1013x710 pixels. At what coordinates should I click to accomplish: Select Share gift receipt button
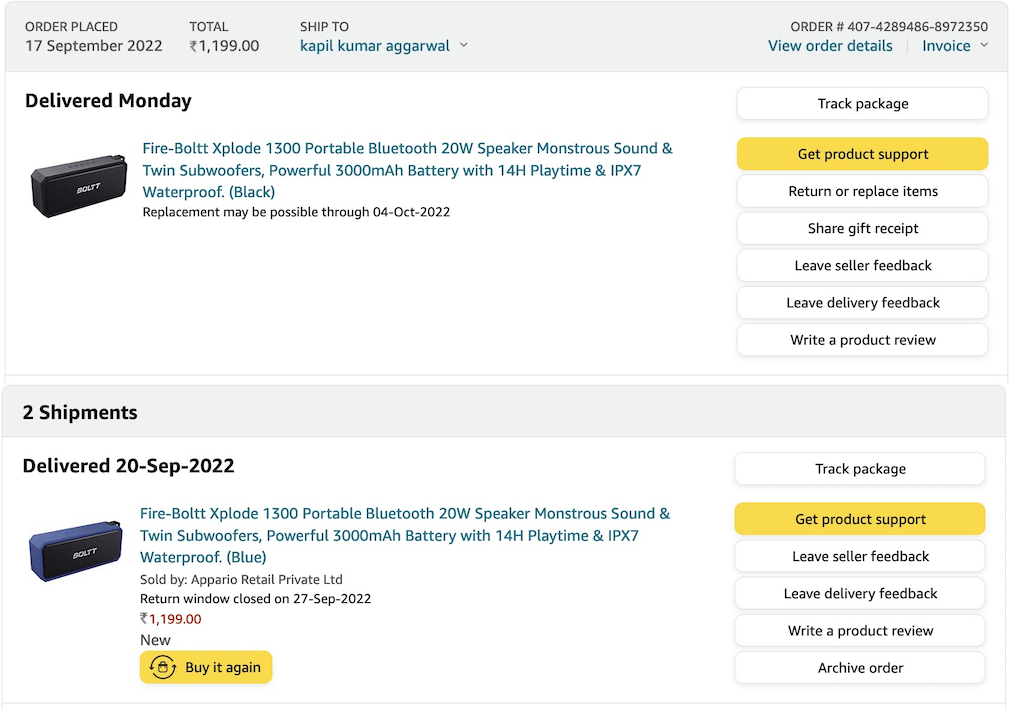tap(862, 228)
